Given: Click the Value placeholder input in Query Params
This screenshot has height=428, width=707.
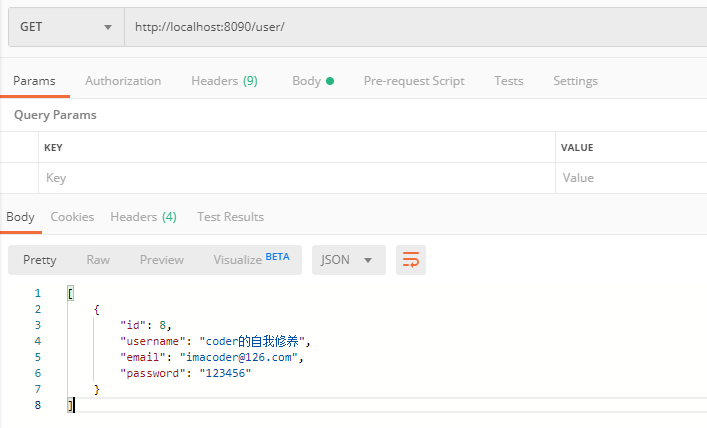Looking at the screenshot, I should [631, 178].
